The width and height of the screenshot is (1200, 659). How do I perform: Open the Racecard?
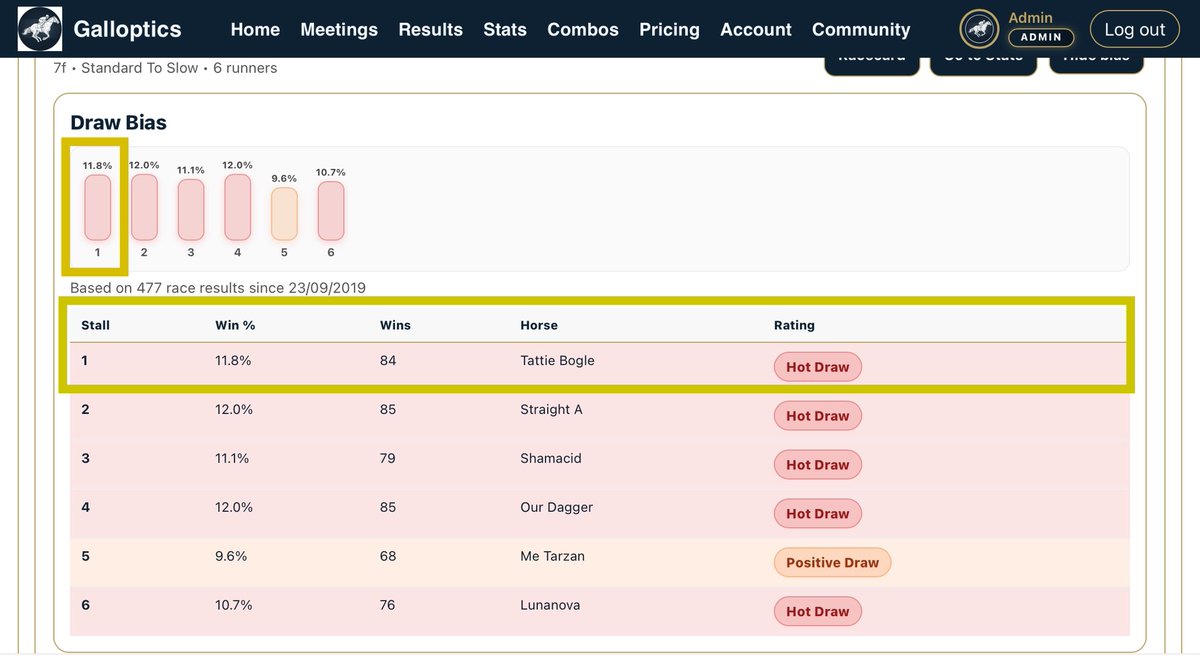pos(871,57)
